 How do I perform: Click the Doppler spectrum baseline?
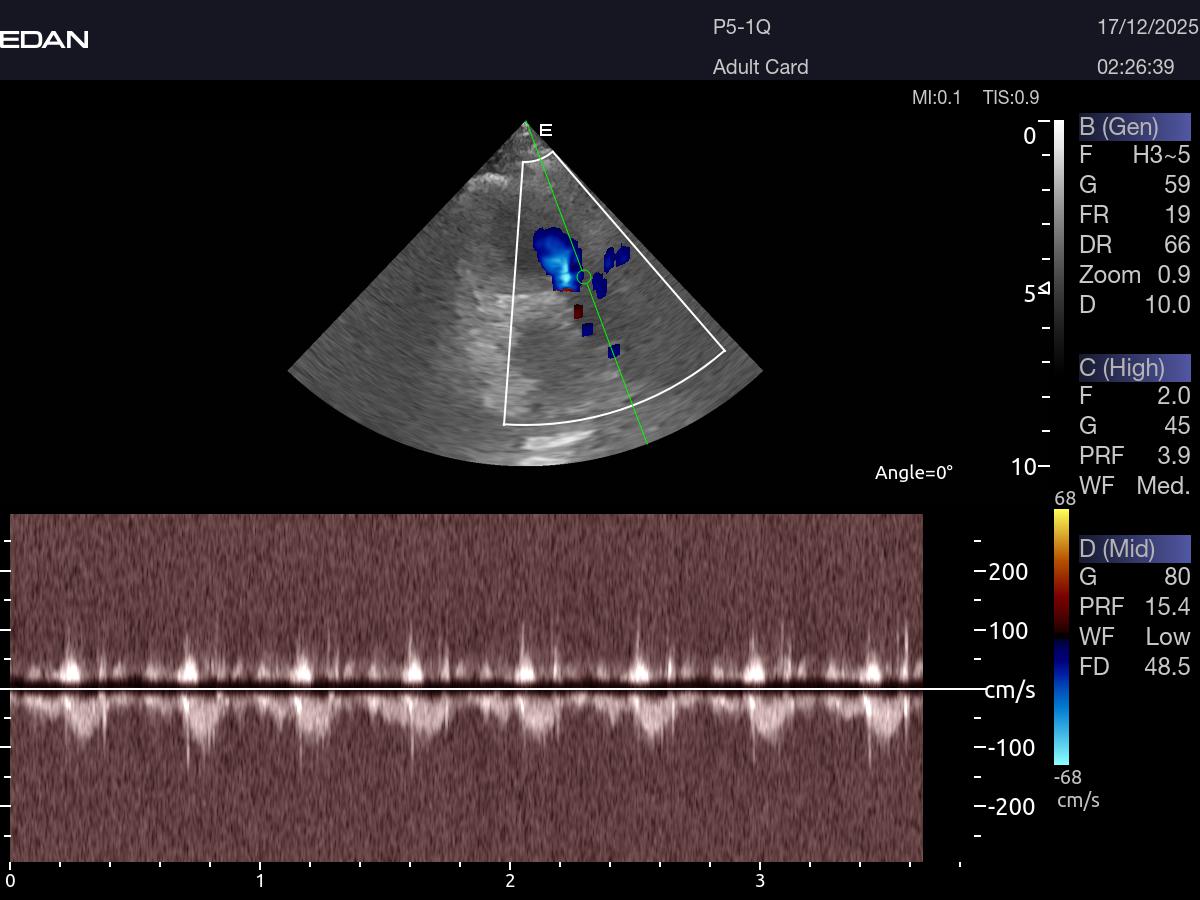pos(500,689)
